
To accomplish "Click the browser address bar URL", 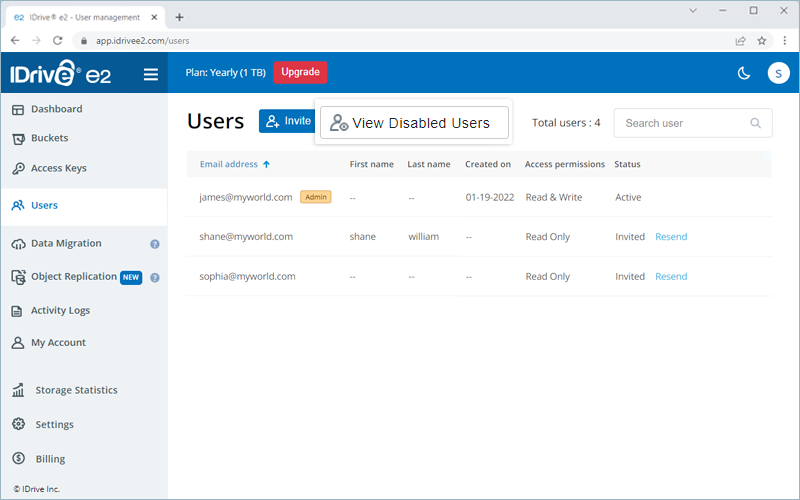I will (142, 41).
